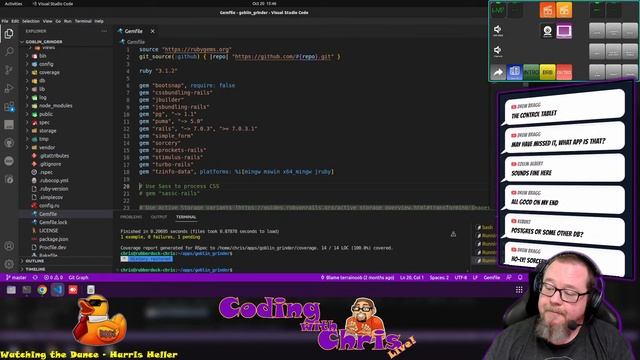Click the feedback icon in the status bar
The image size is (640, 360).
(509, 278)
